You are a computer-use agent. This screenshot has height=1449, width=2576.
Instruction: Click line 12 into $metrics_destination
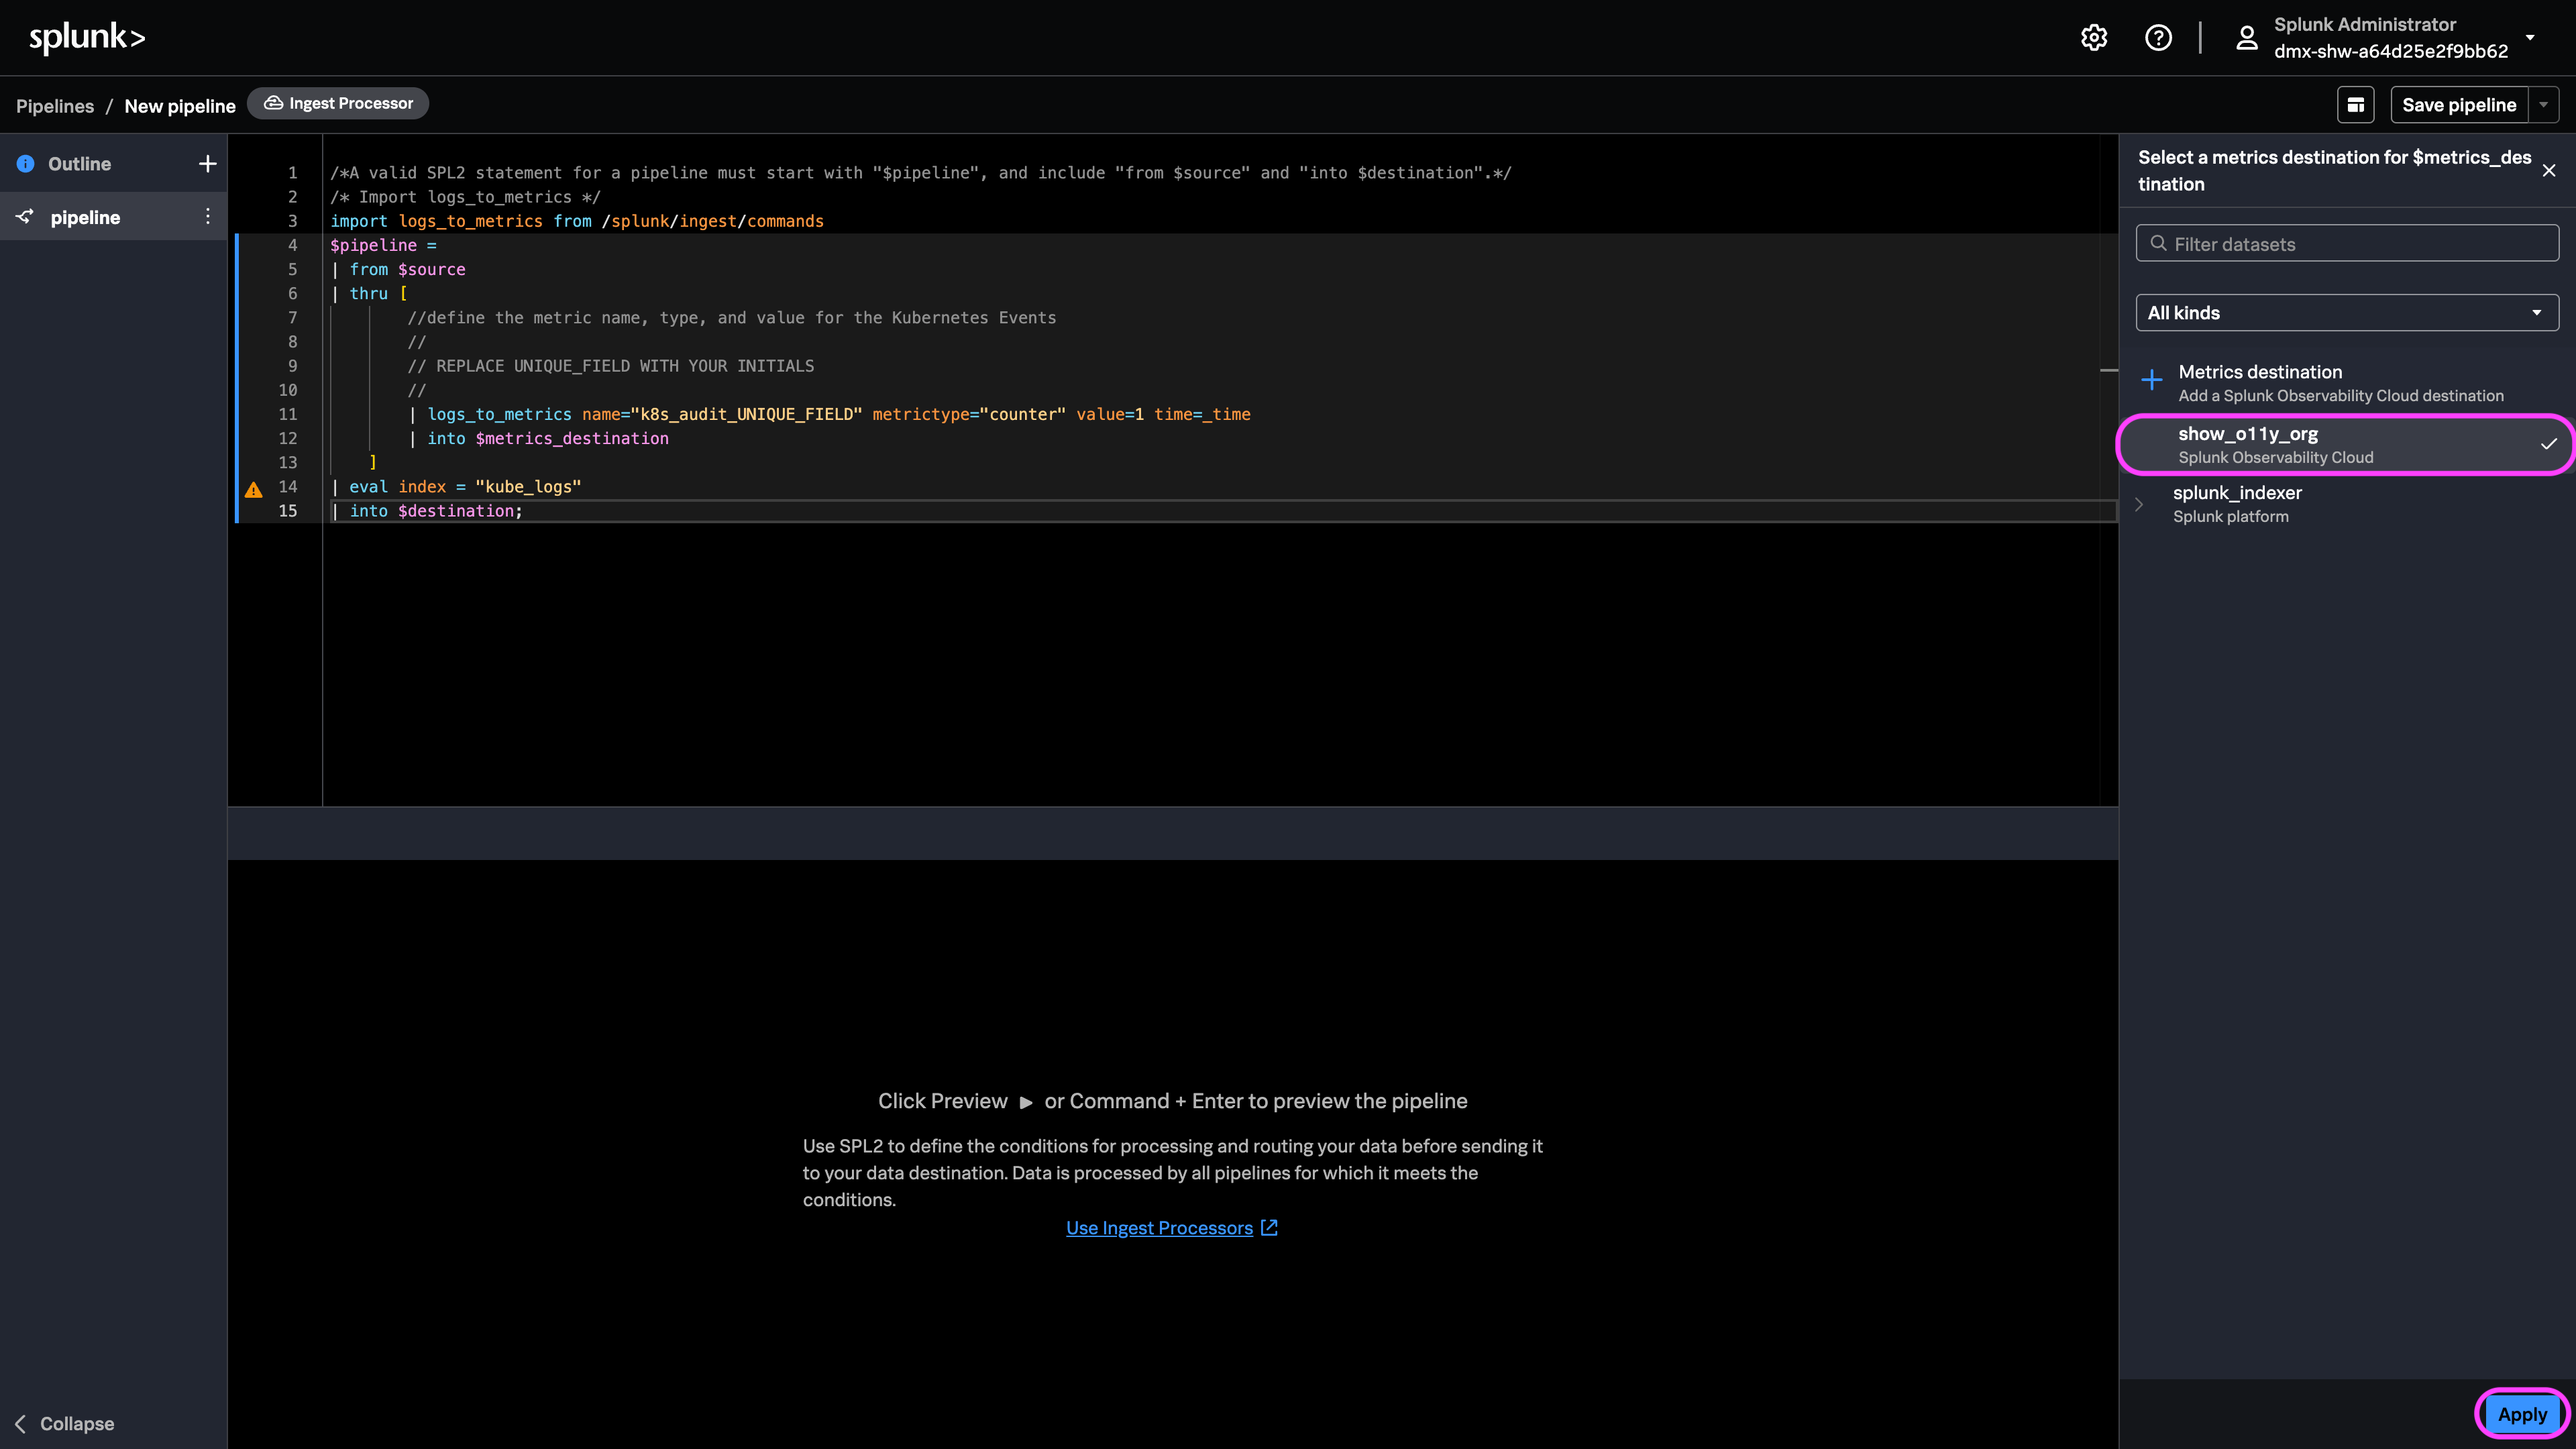point(539,438)
